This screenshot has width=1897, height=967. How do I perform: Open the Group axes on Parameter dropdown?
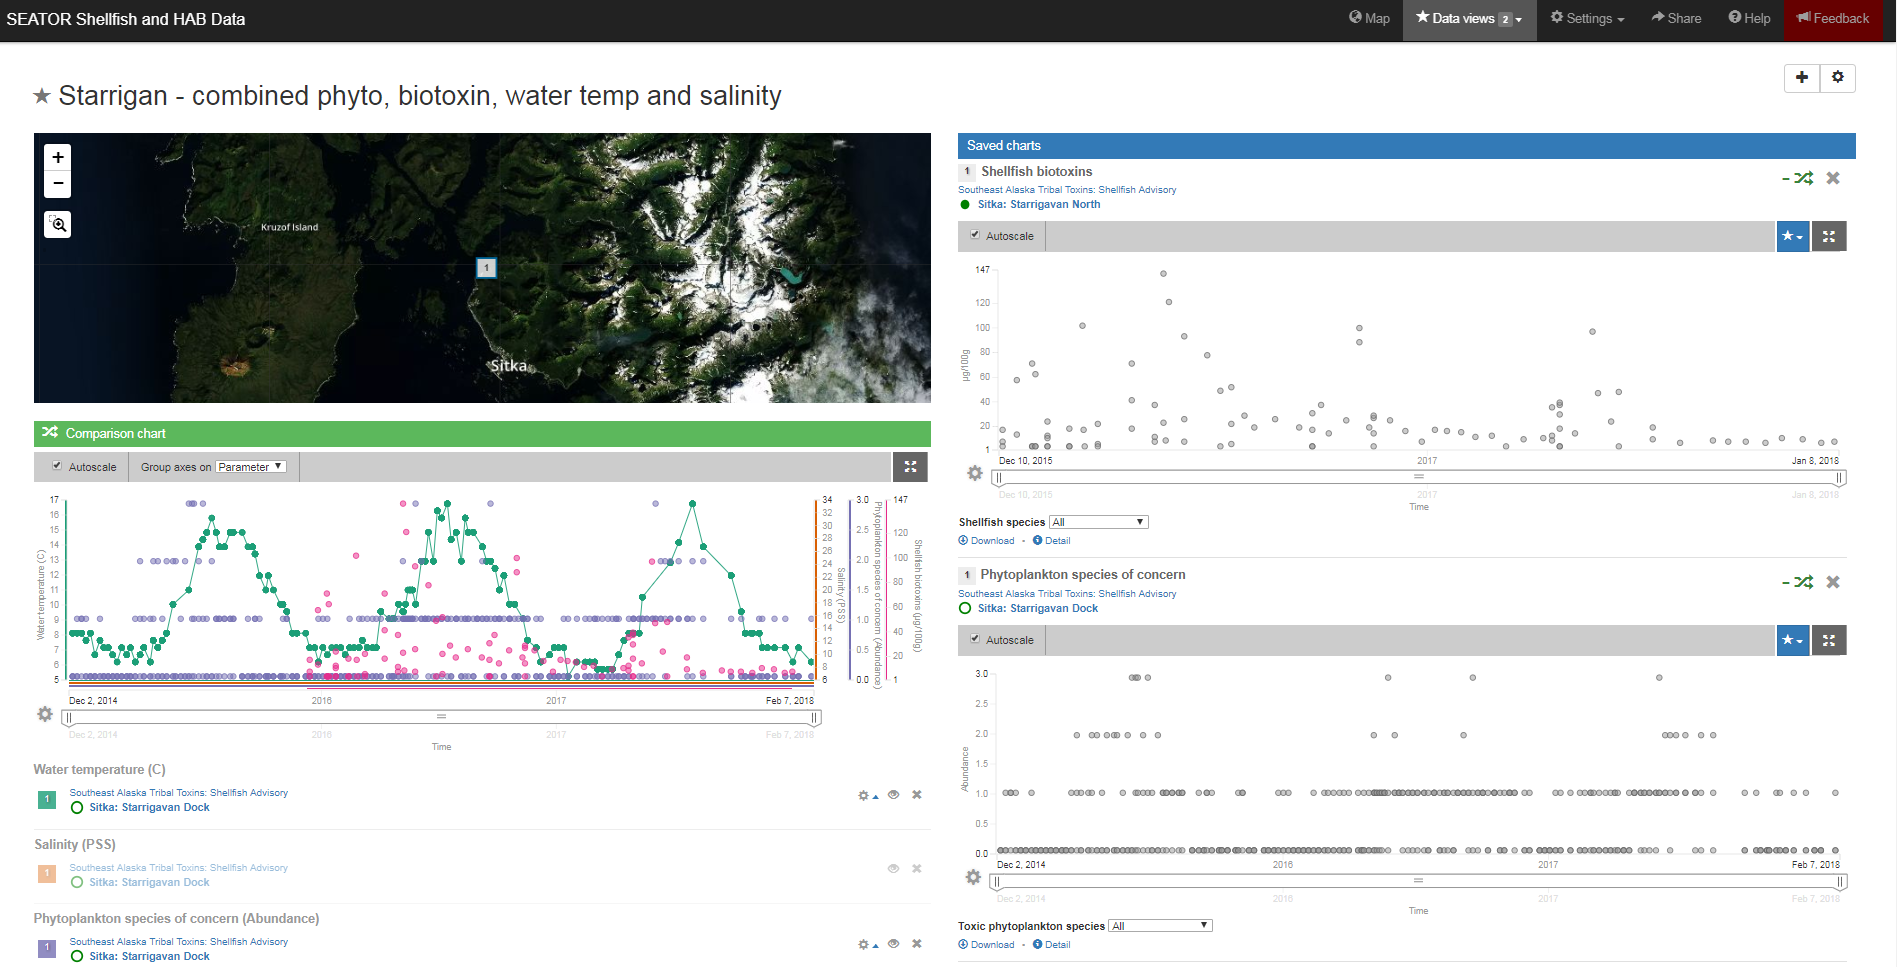coord(251,467)
